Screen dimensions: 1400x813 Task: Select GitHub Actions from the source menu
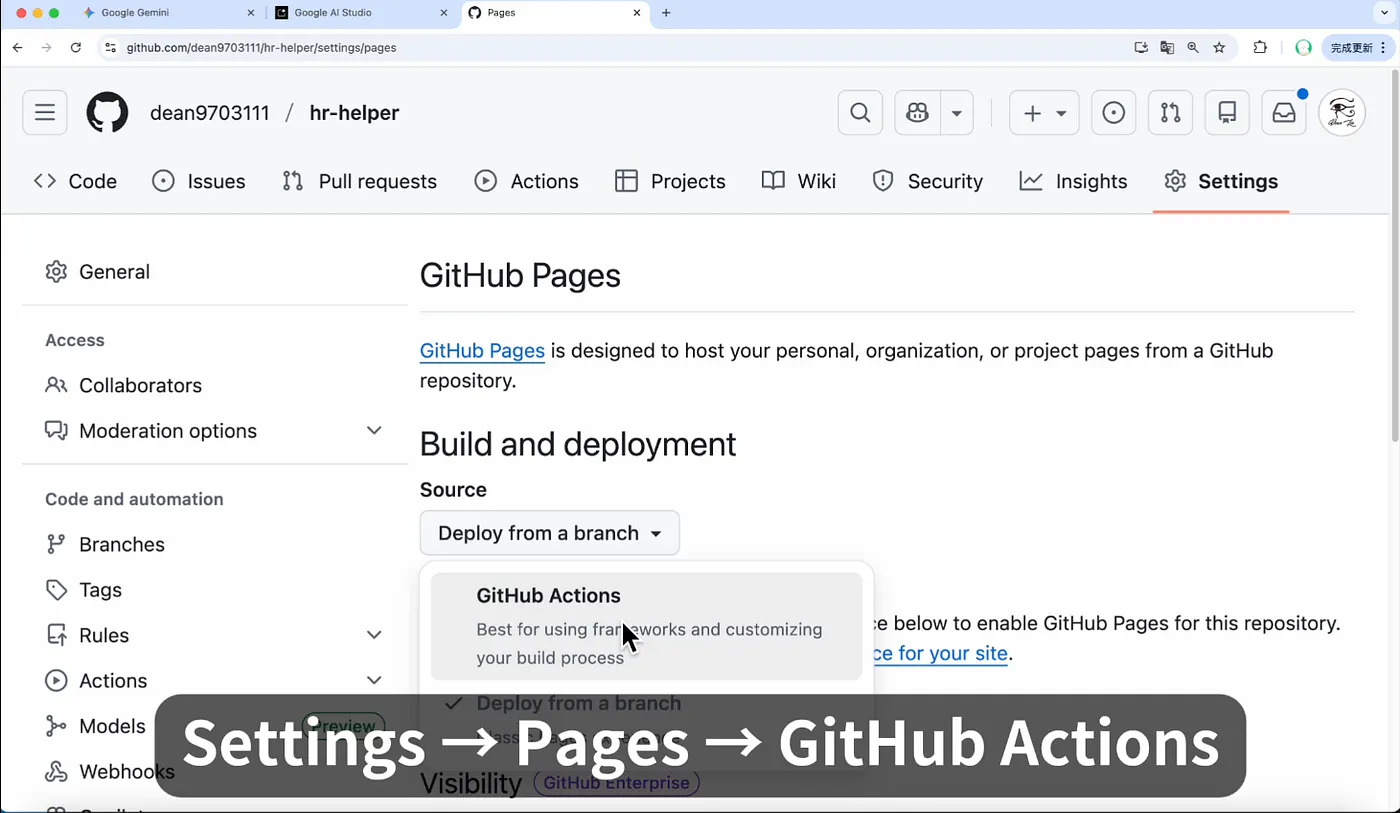tap(646, 626)
